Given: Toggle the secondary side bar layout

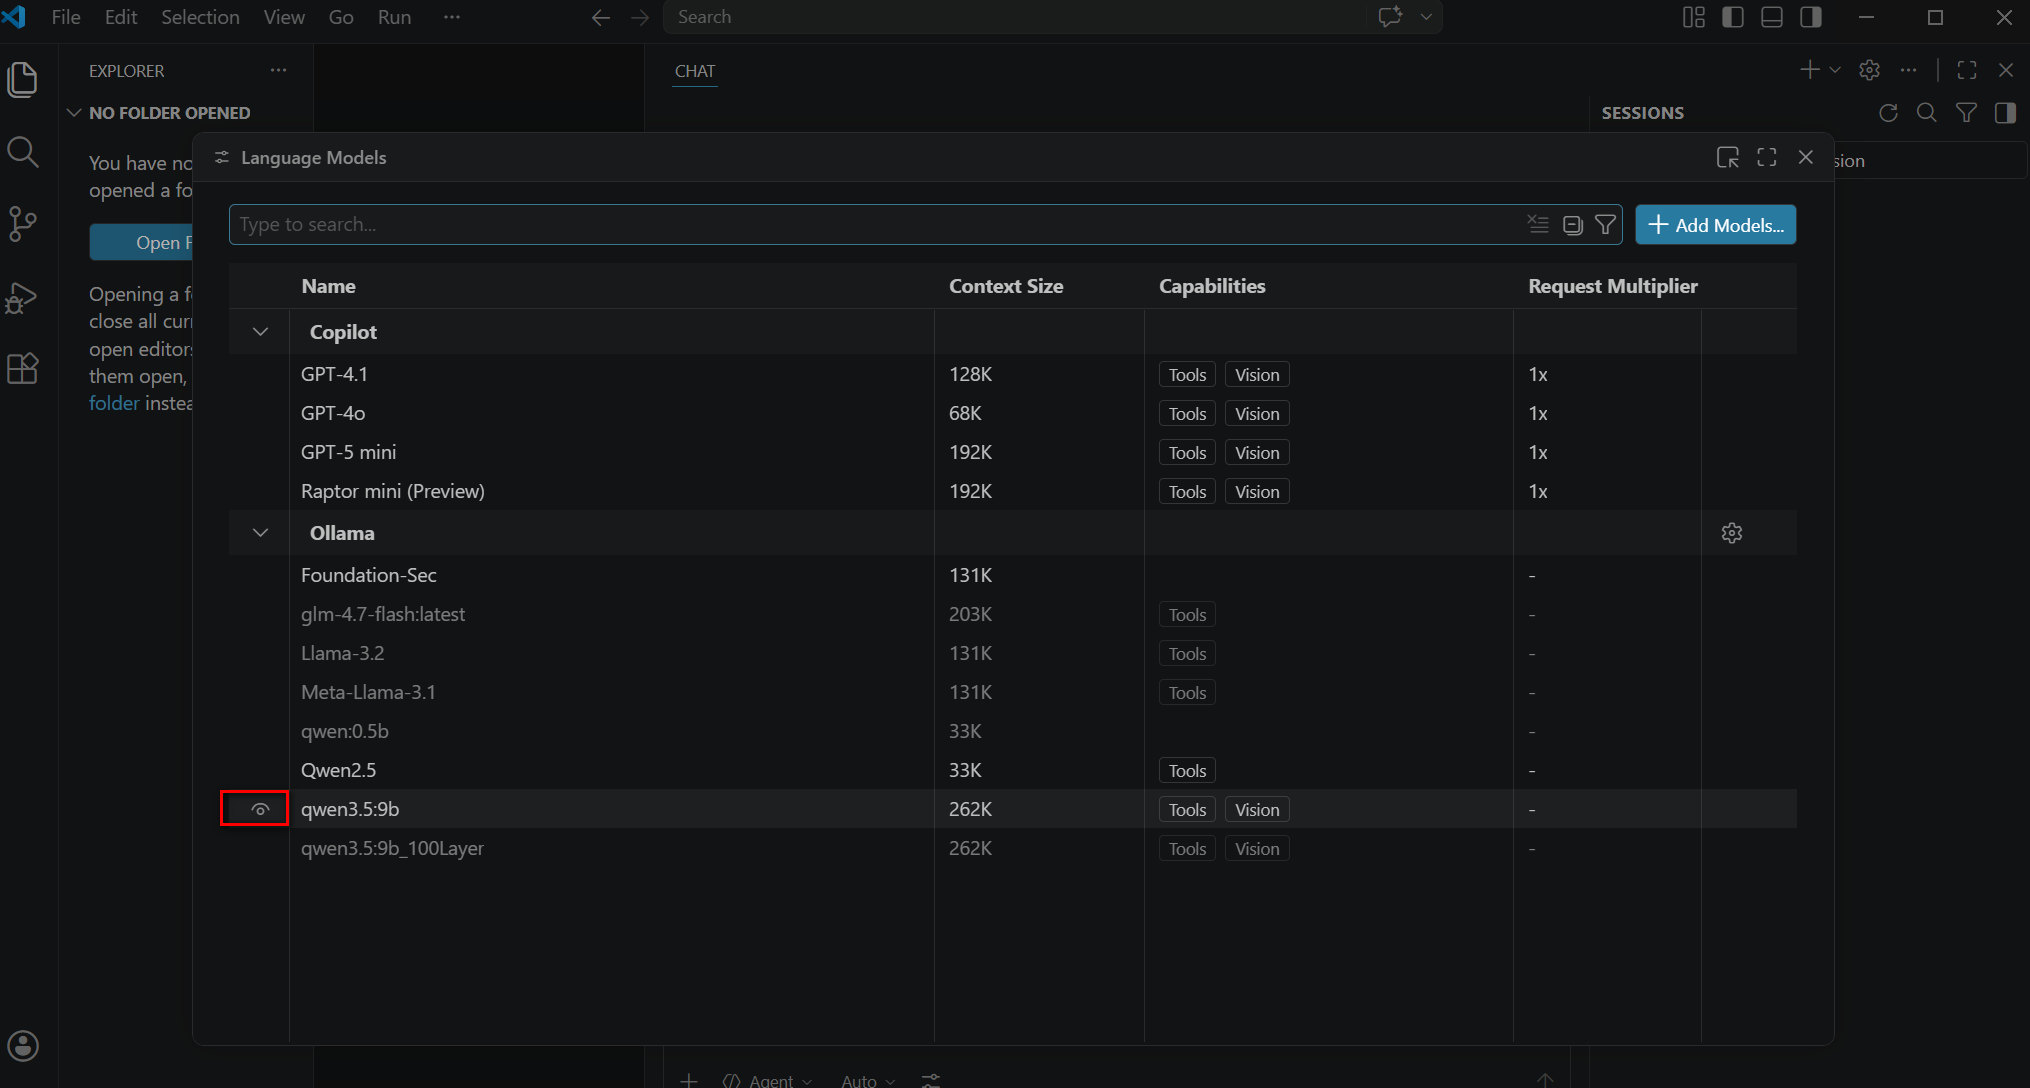Looking at the screenshot, I should coord(1810,17).
